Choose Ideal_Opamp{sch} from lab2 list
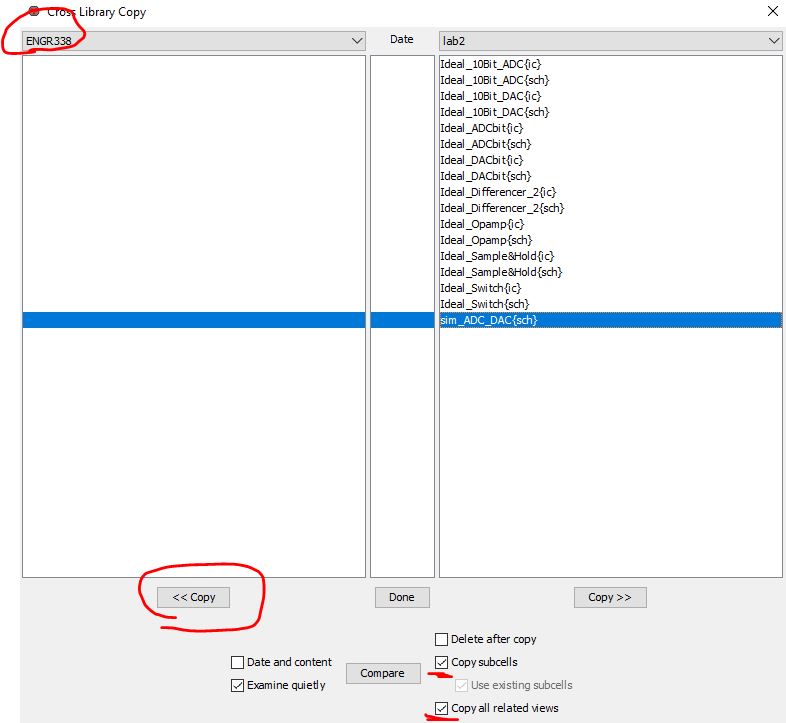Screen dimensions: 786x723 tap(486, 240)
